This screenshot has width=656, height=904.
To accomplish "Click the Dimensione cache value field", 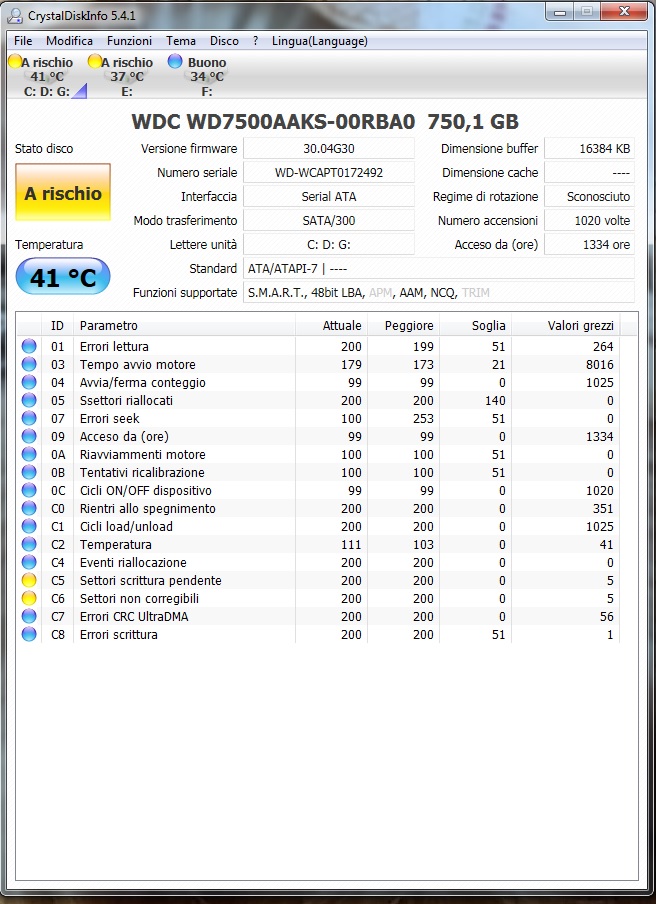I will tap(589, 172).
